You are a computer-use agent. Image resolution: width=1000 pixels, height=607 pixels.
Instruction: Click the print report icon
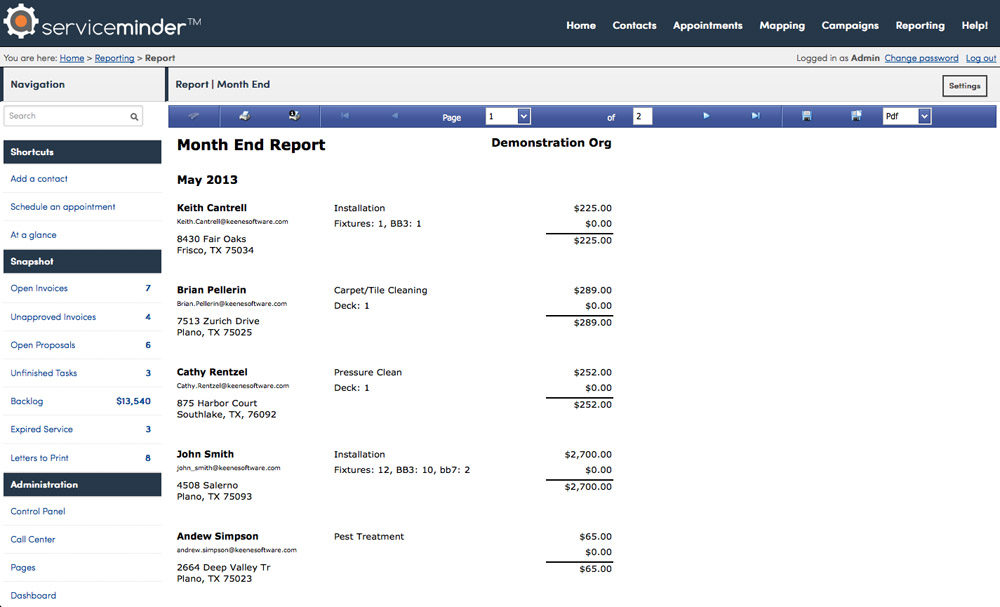[x=245, y=116]
